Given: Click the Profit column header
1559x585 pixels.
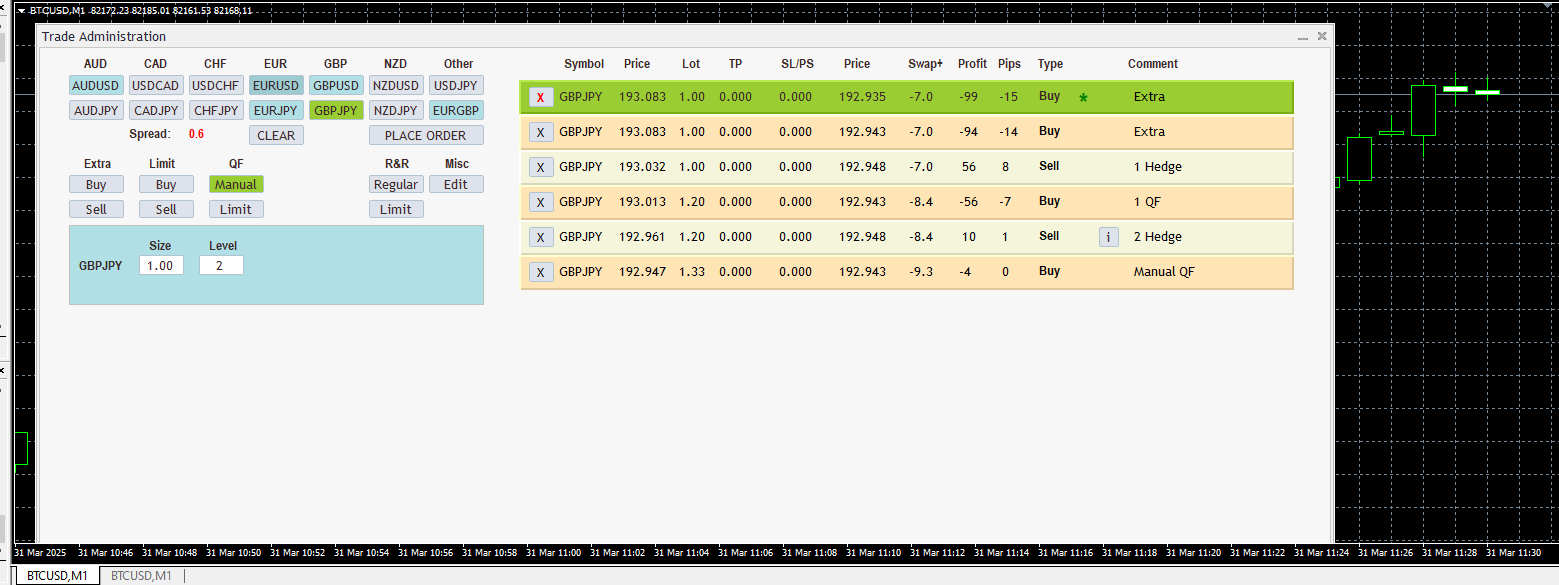Looking at the screenshot, I should click(972, 64).
